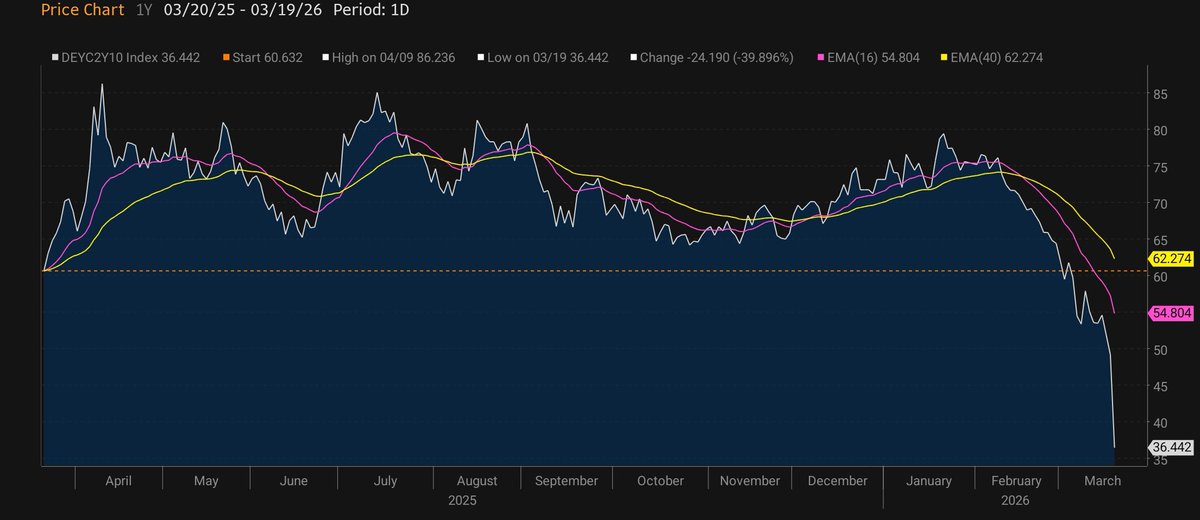
Task: Click the February x-axis label
Action: click(x=1014, y=480)
